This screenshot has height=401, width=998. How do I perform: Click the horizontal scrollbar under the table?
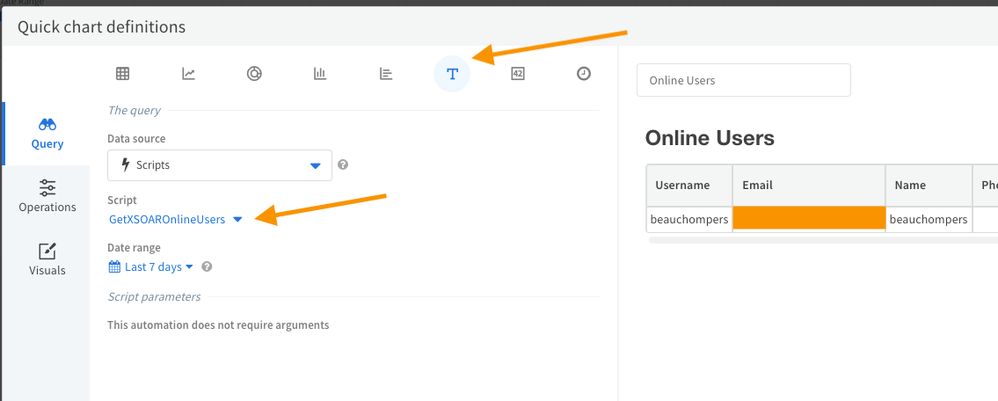click(823, 240)
